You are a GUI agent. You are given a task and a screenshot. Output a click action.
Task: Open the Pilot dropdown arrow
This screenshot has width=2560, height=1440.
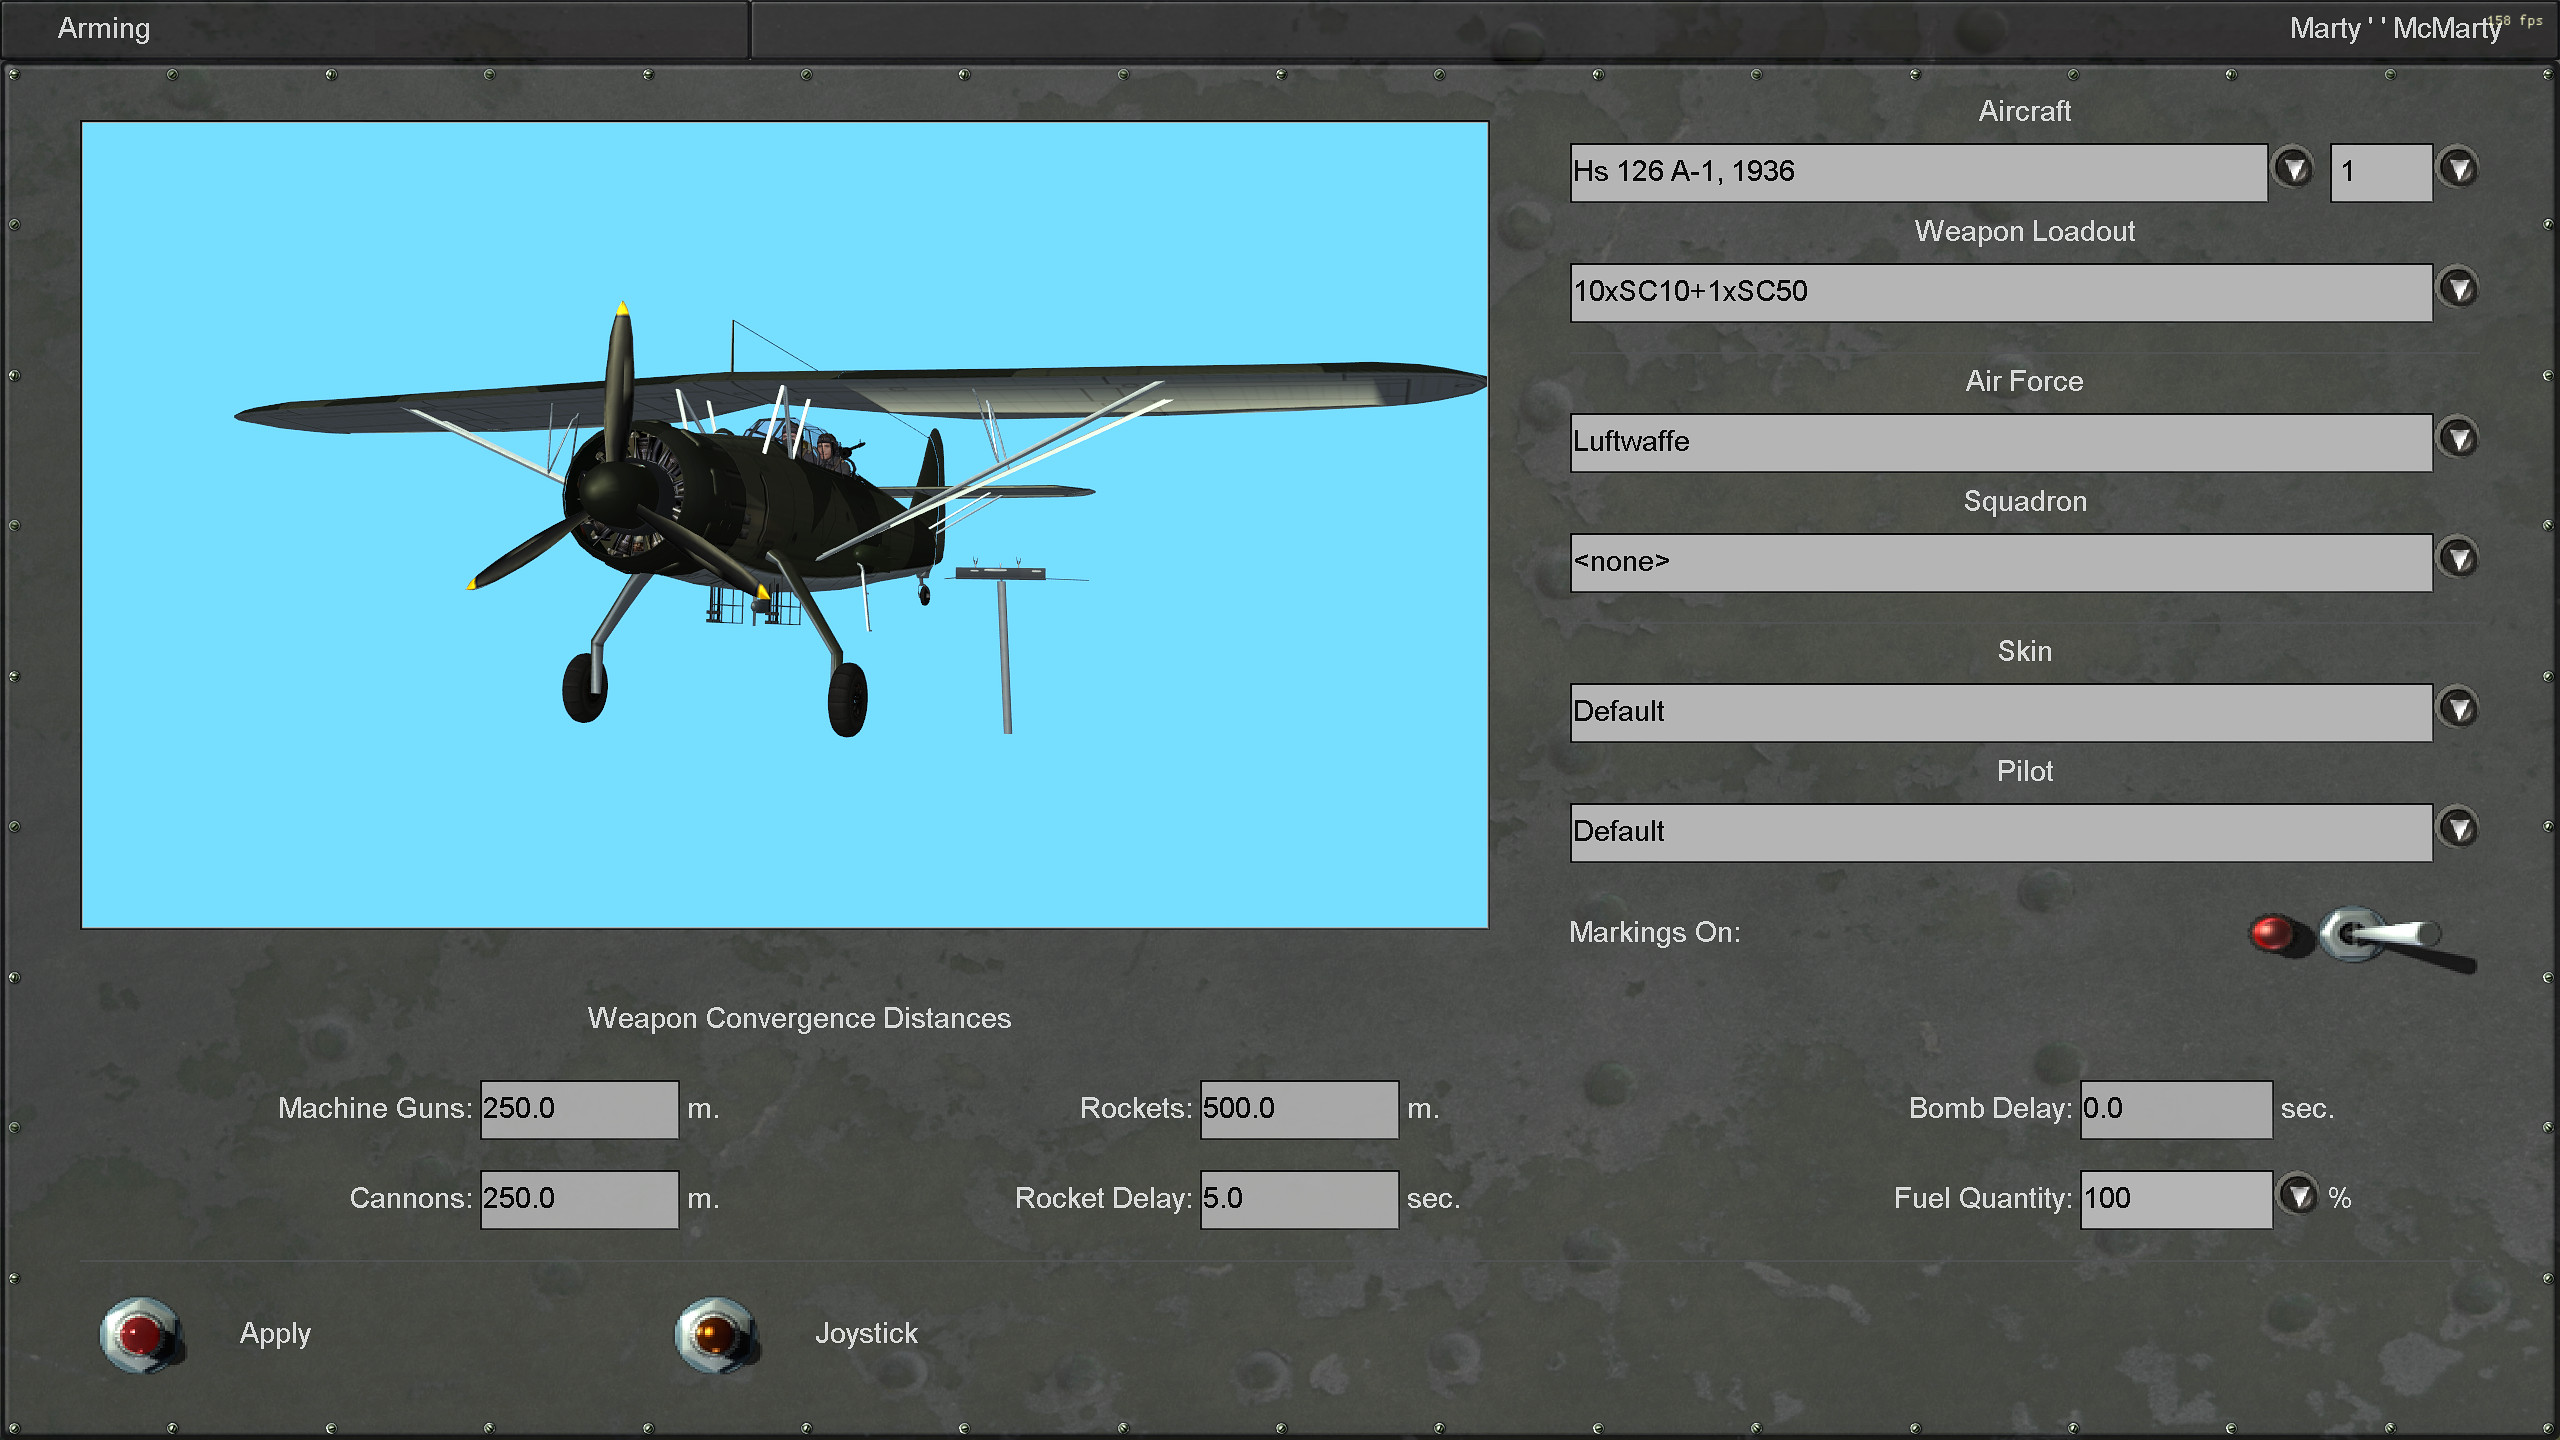point(2459,828)
